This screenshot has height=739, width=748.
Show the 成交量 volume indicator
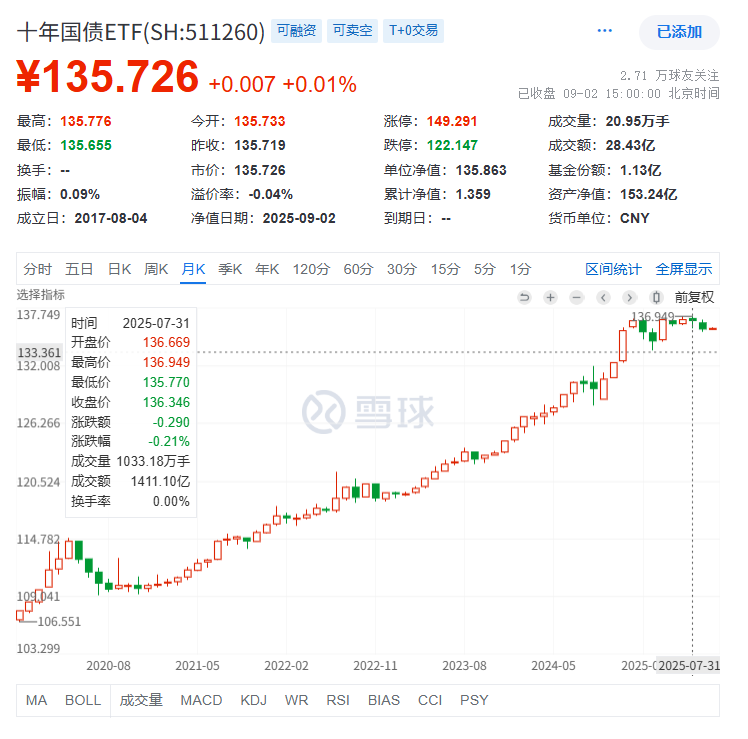[x=141, y=700]
